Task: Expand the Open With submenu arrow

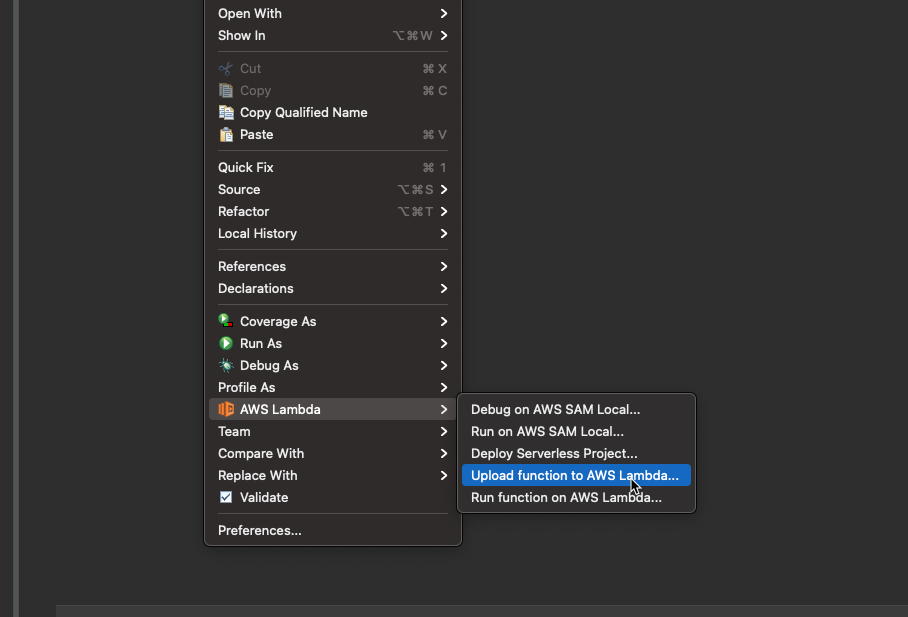Action: click(444, 13)
